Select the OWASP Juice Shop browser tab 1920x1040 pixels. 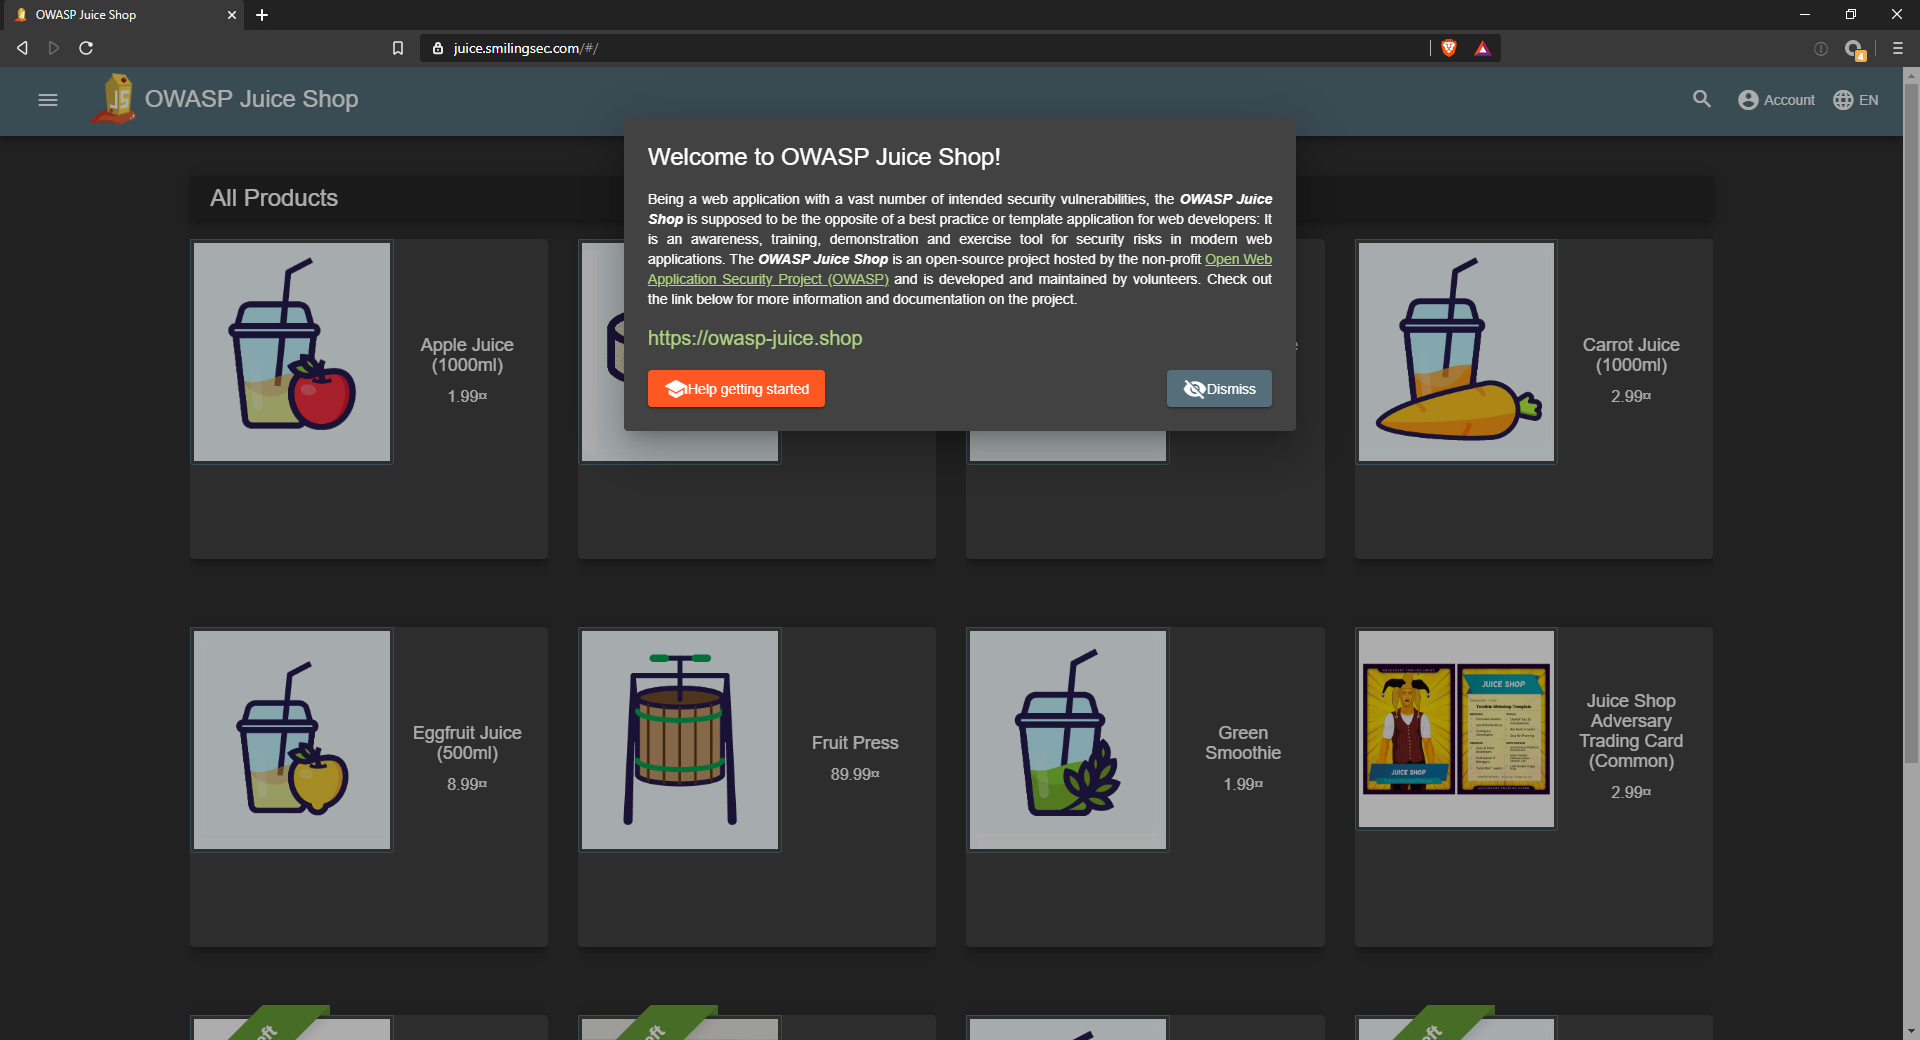click(122, 15)
